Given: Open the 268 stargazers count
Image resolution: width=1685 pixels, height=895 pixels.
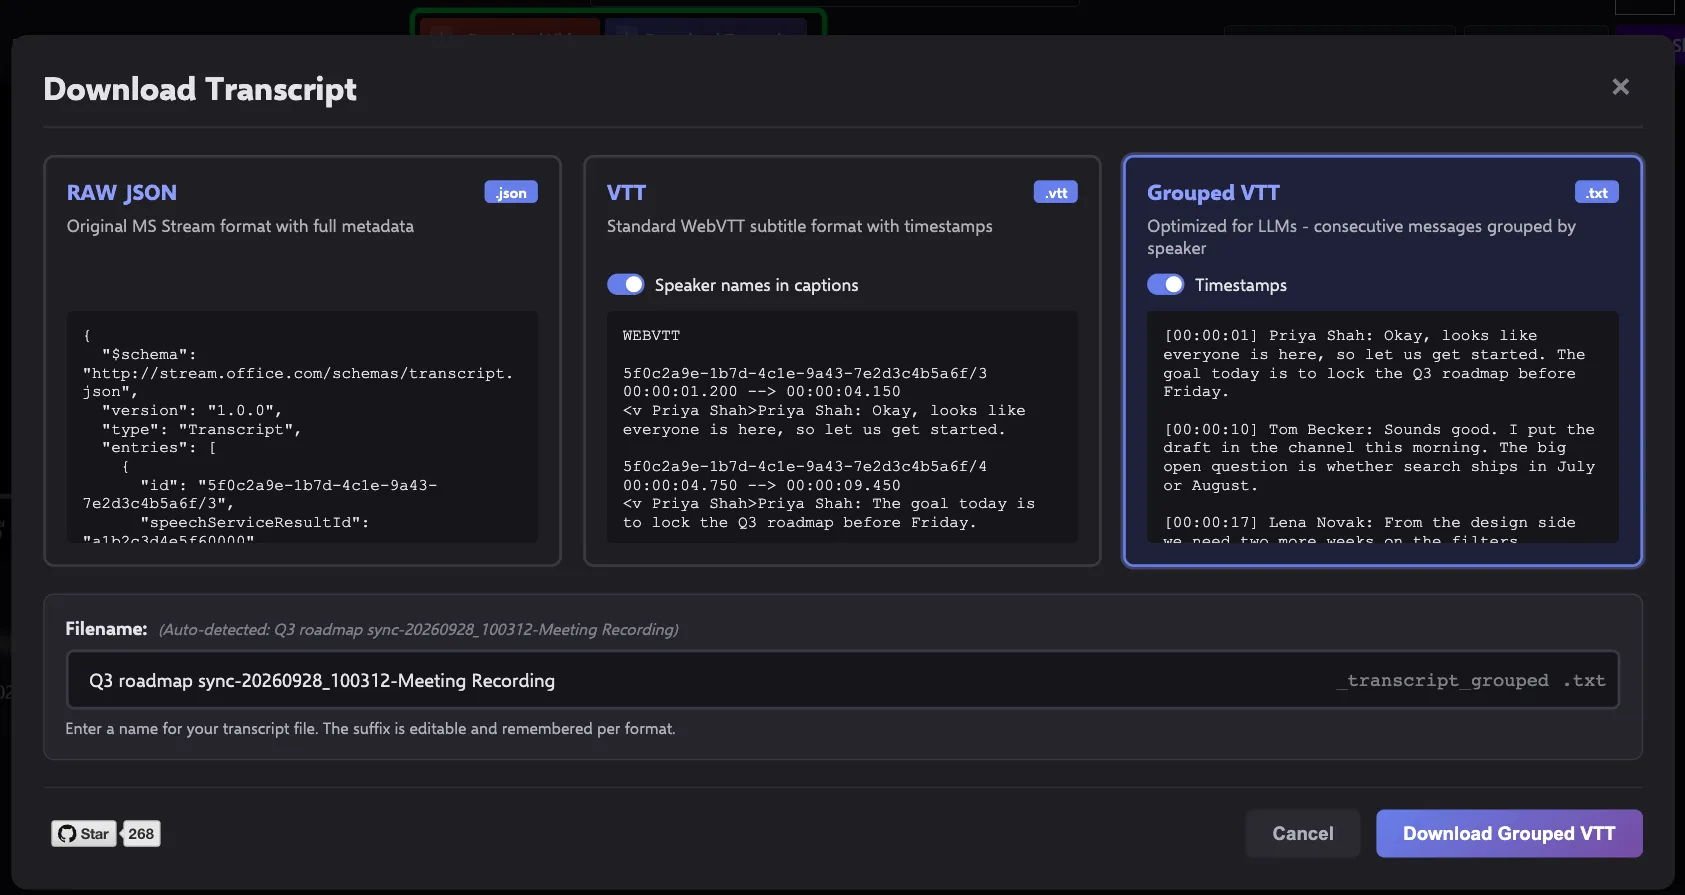Looking at the screenshot, I should pos(141,834).
